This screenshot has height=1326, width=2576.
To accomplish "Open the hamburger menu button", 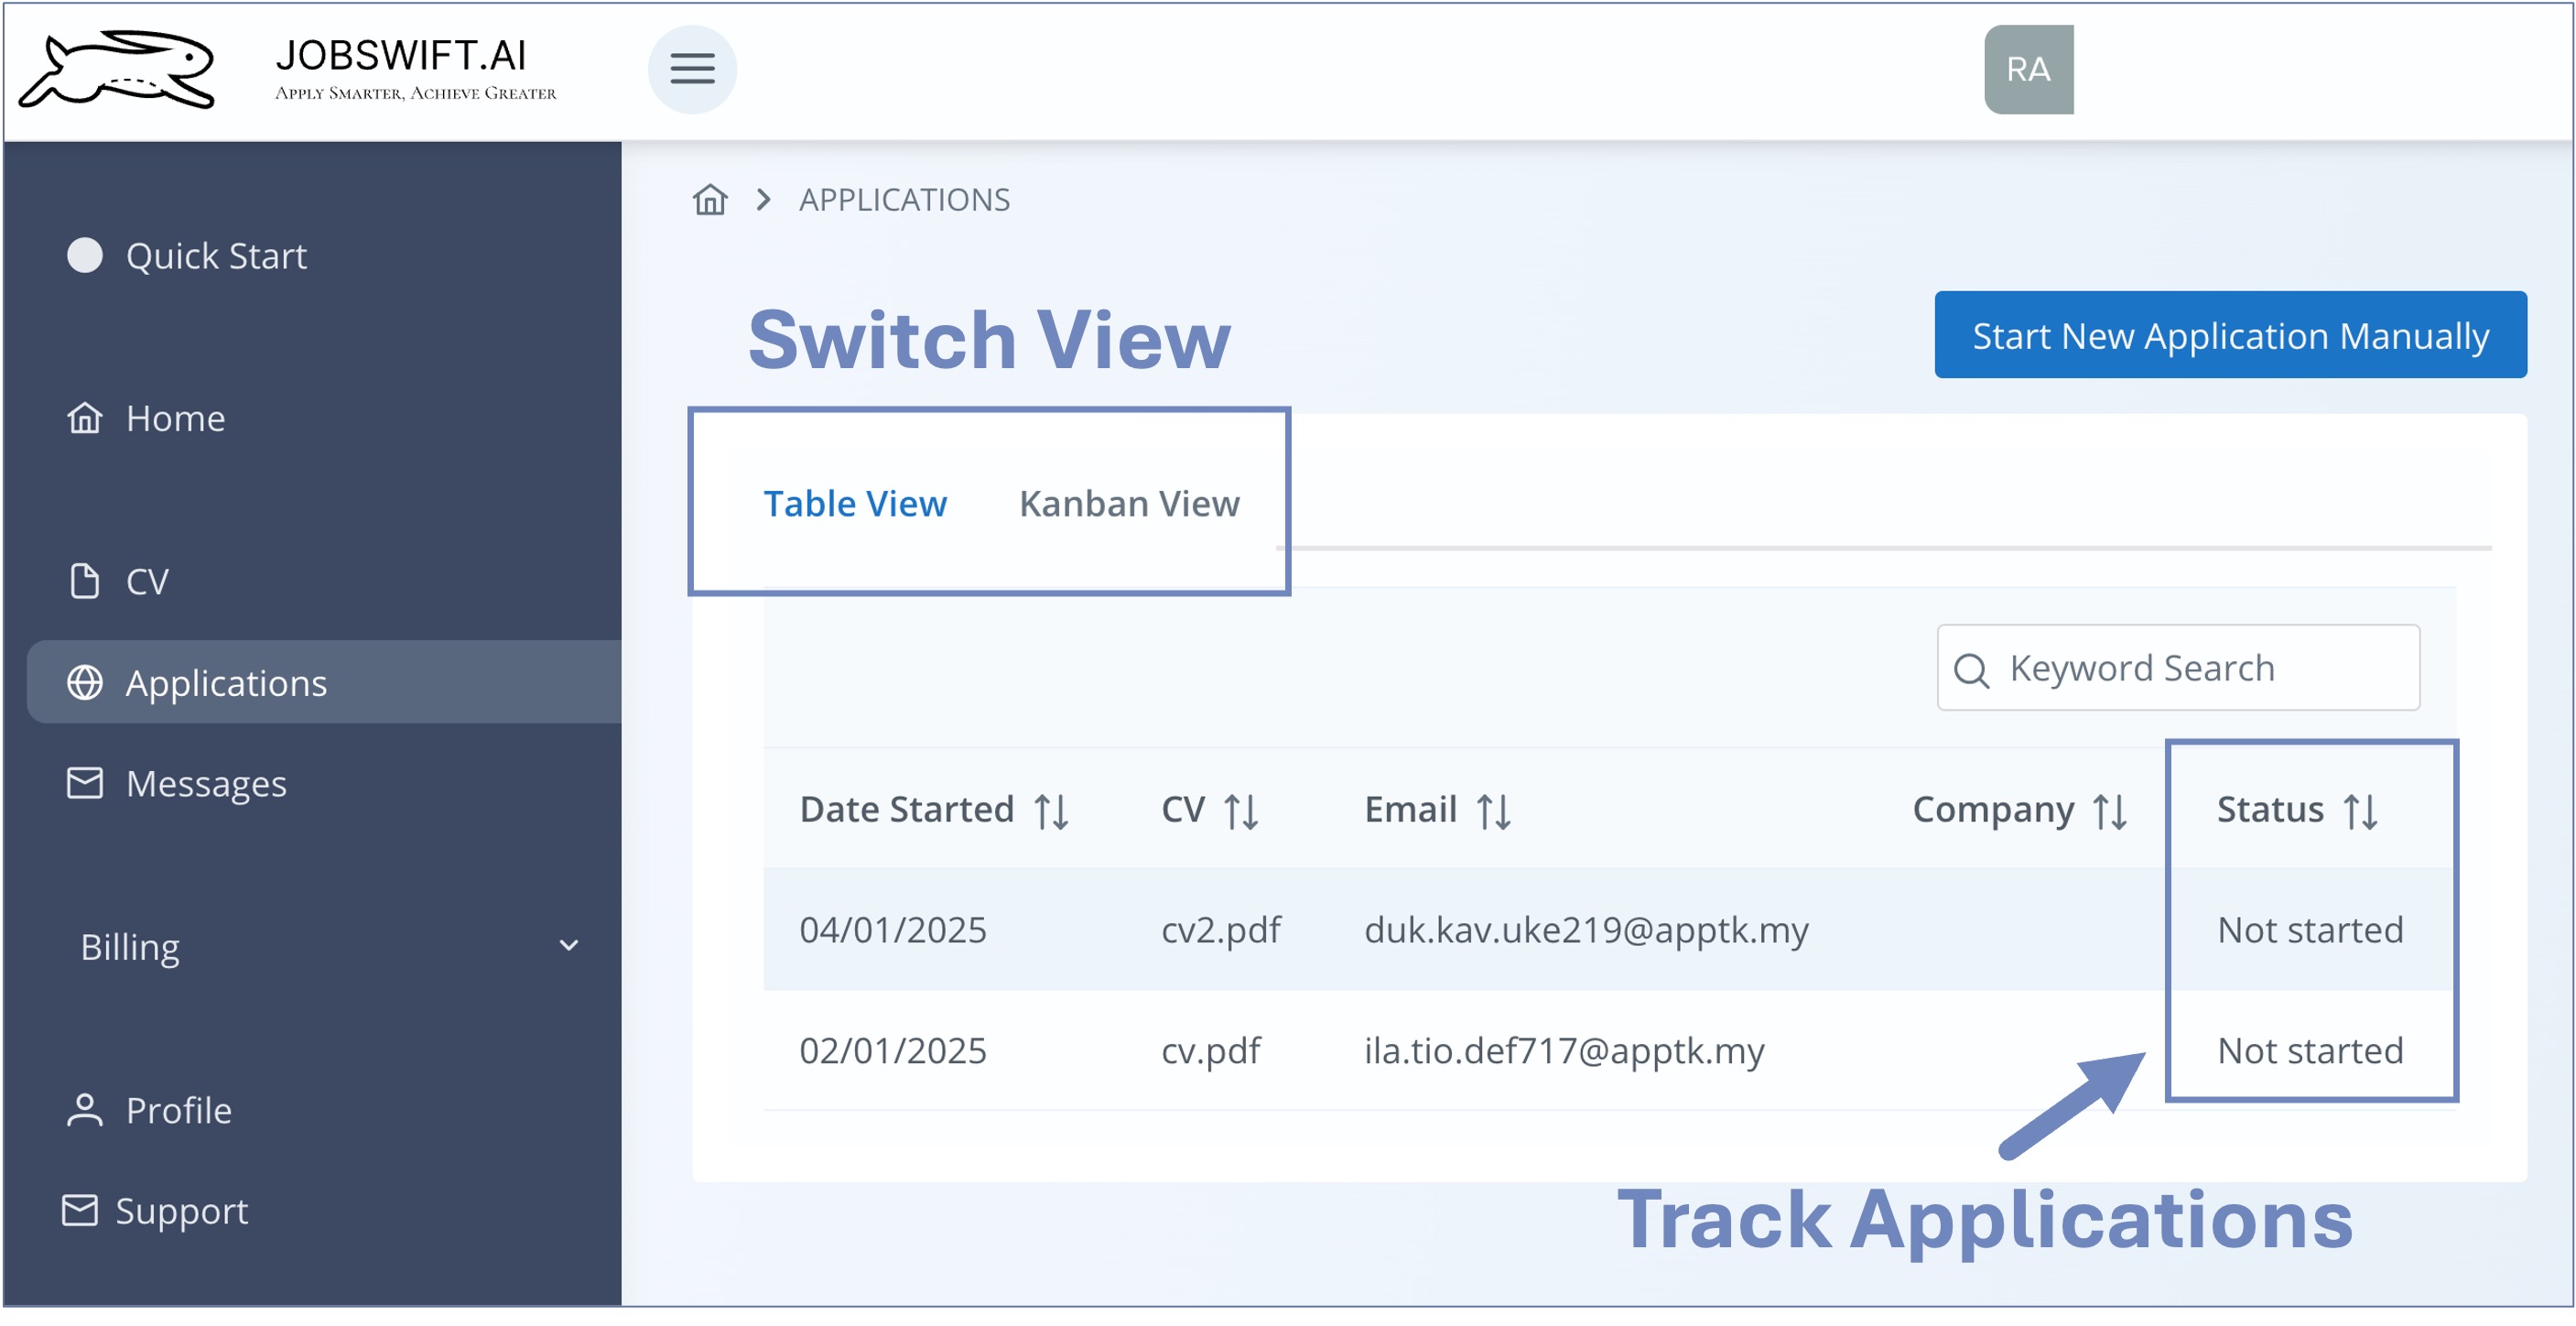I will tap(692, 69).
